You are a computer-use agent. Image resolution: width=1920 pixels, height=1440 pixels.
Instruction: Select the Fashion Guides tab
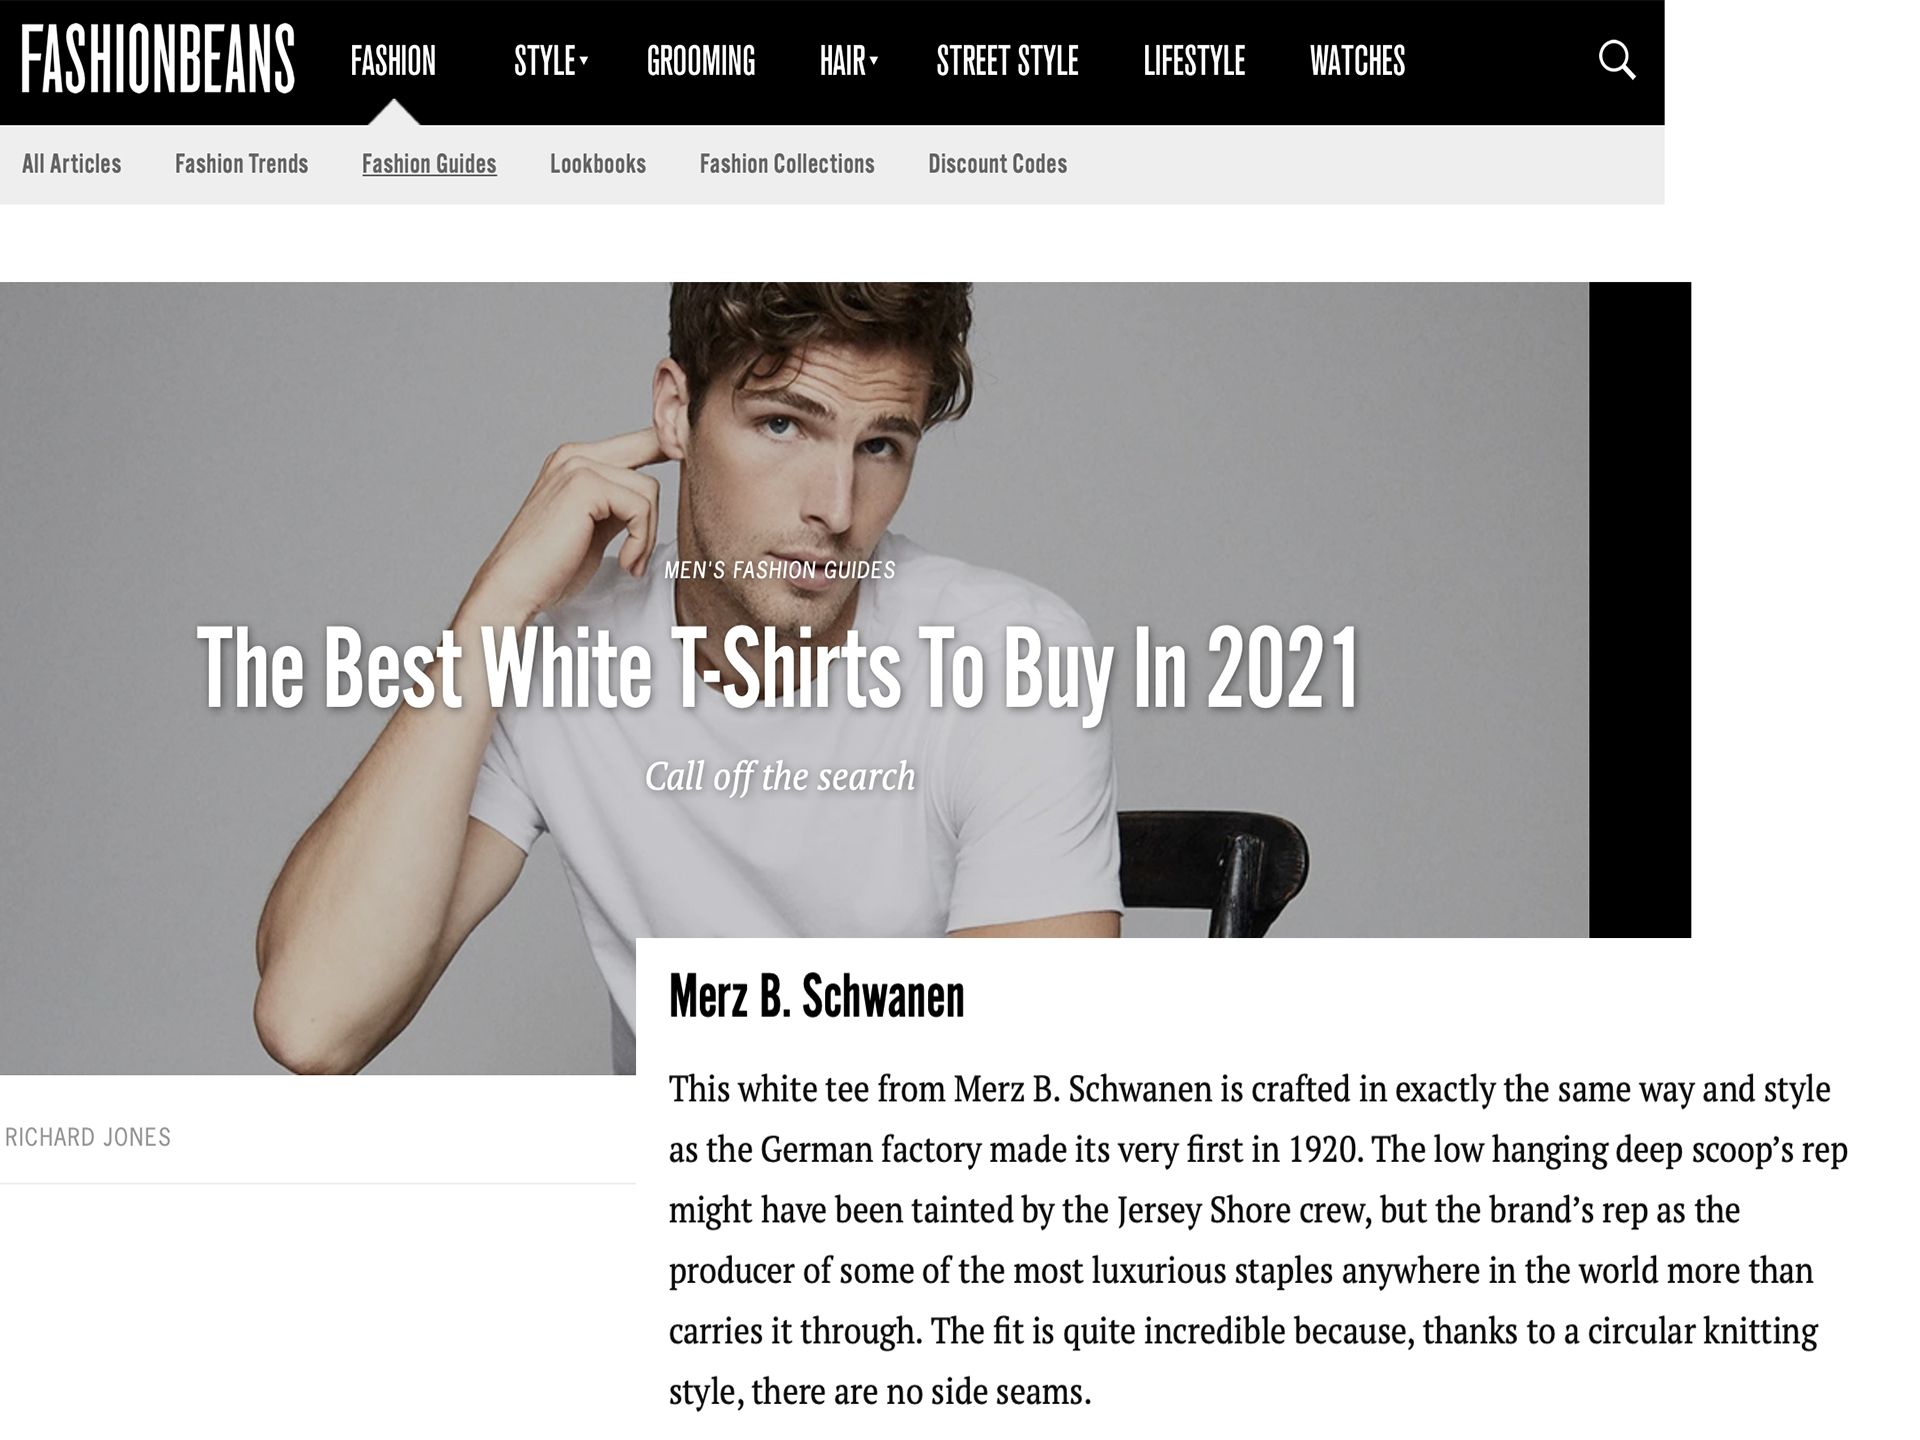coord(429,164)
